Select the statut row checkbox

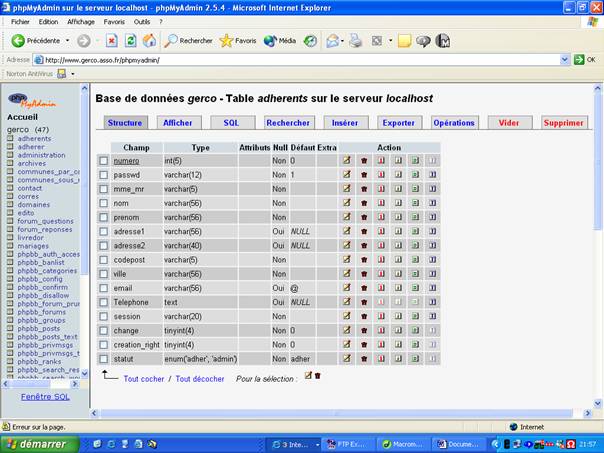[103, 358]
